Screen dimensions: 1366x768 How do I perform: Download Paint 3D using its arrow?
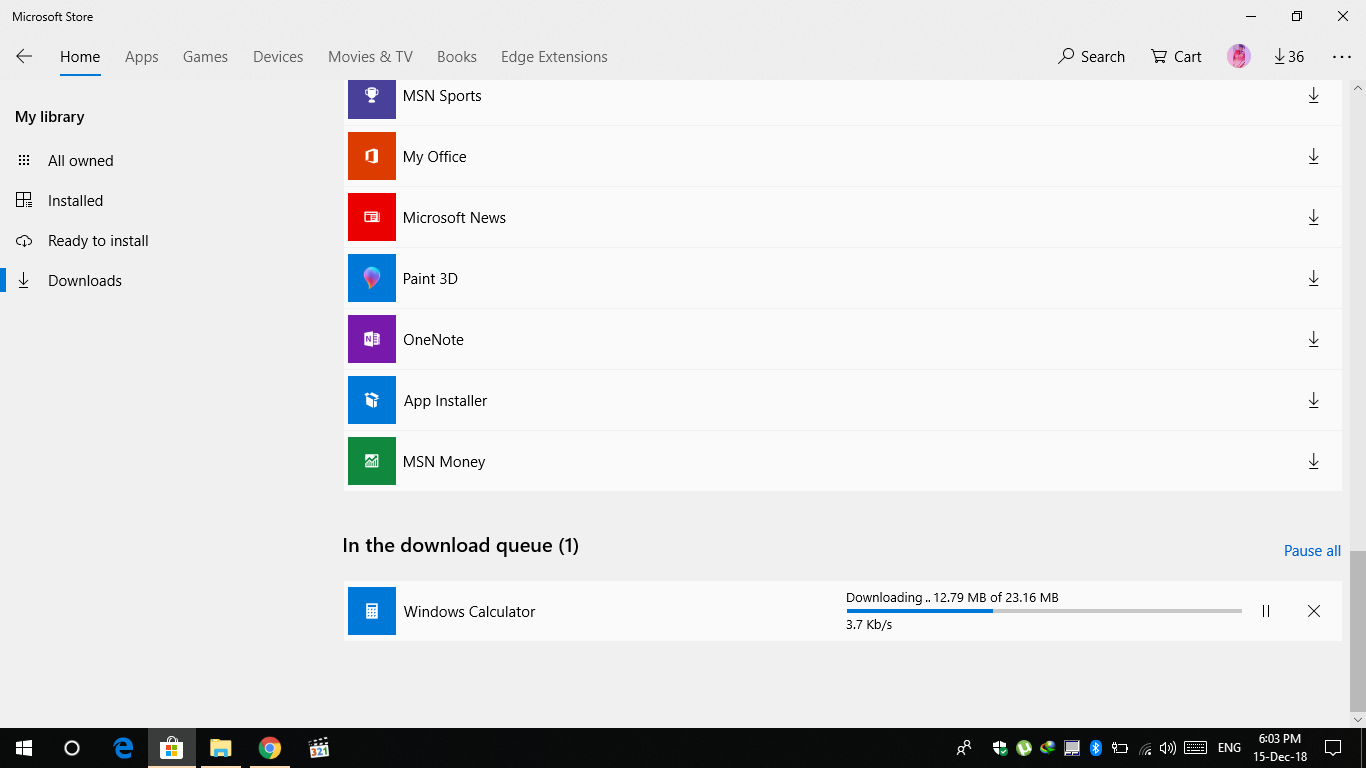[x=1314, y=278]
